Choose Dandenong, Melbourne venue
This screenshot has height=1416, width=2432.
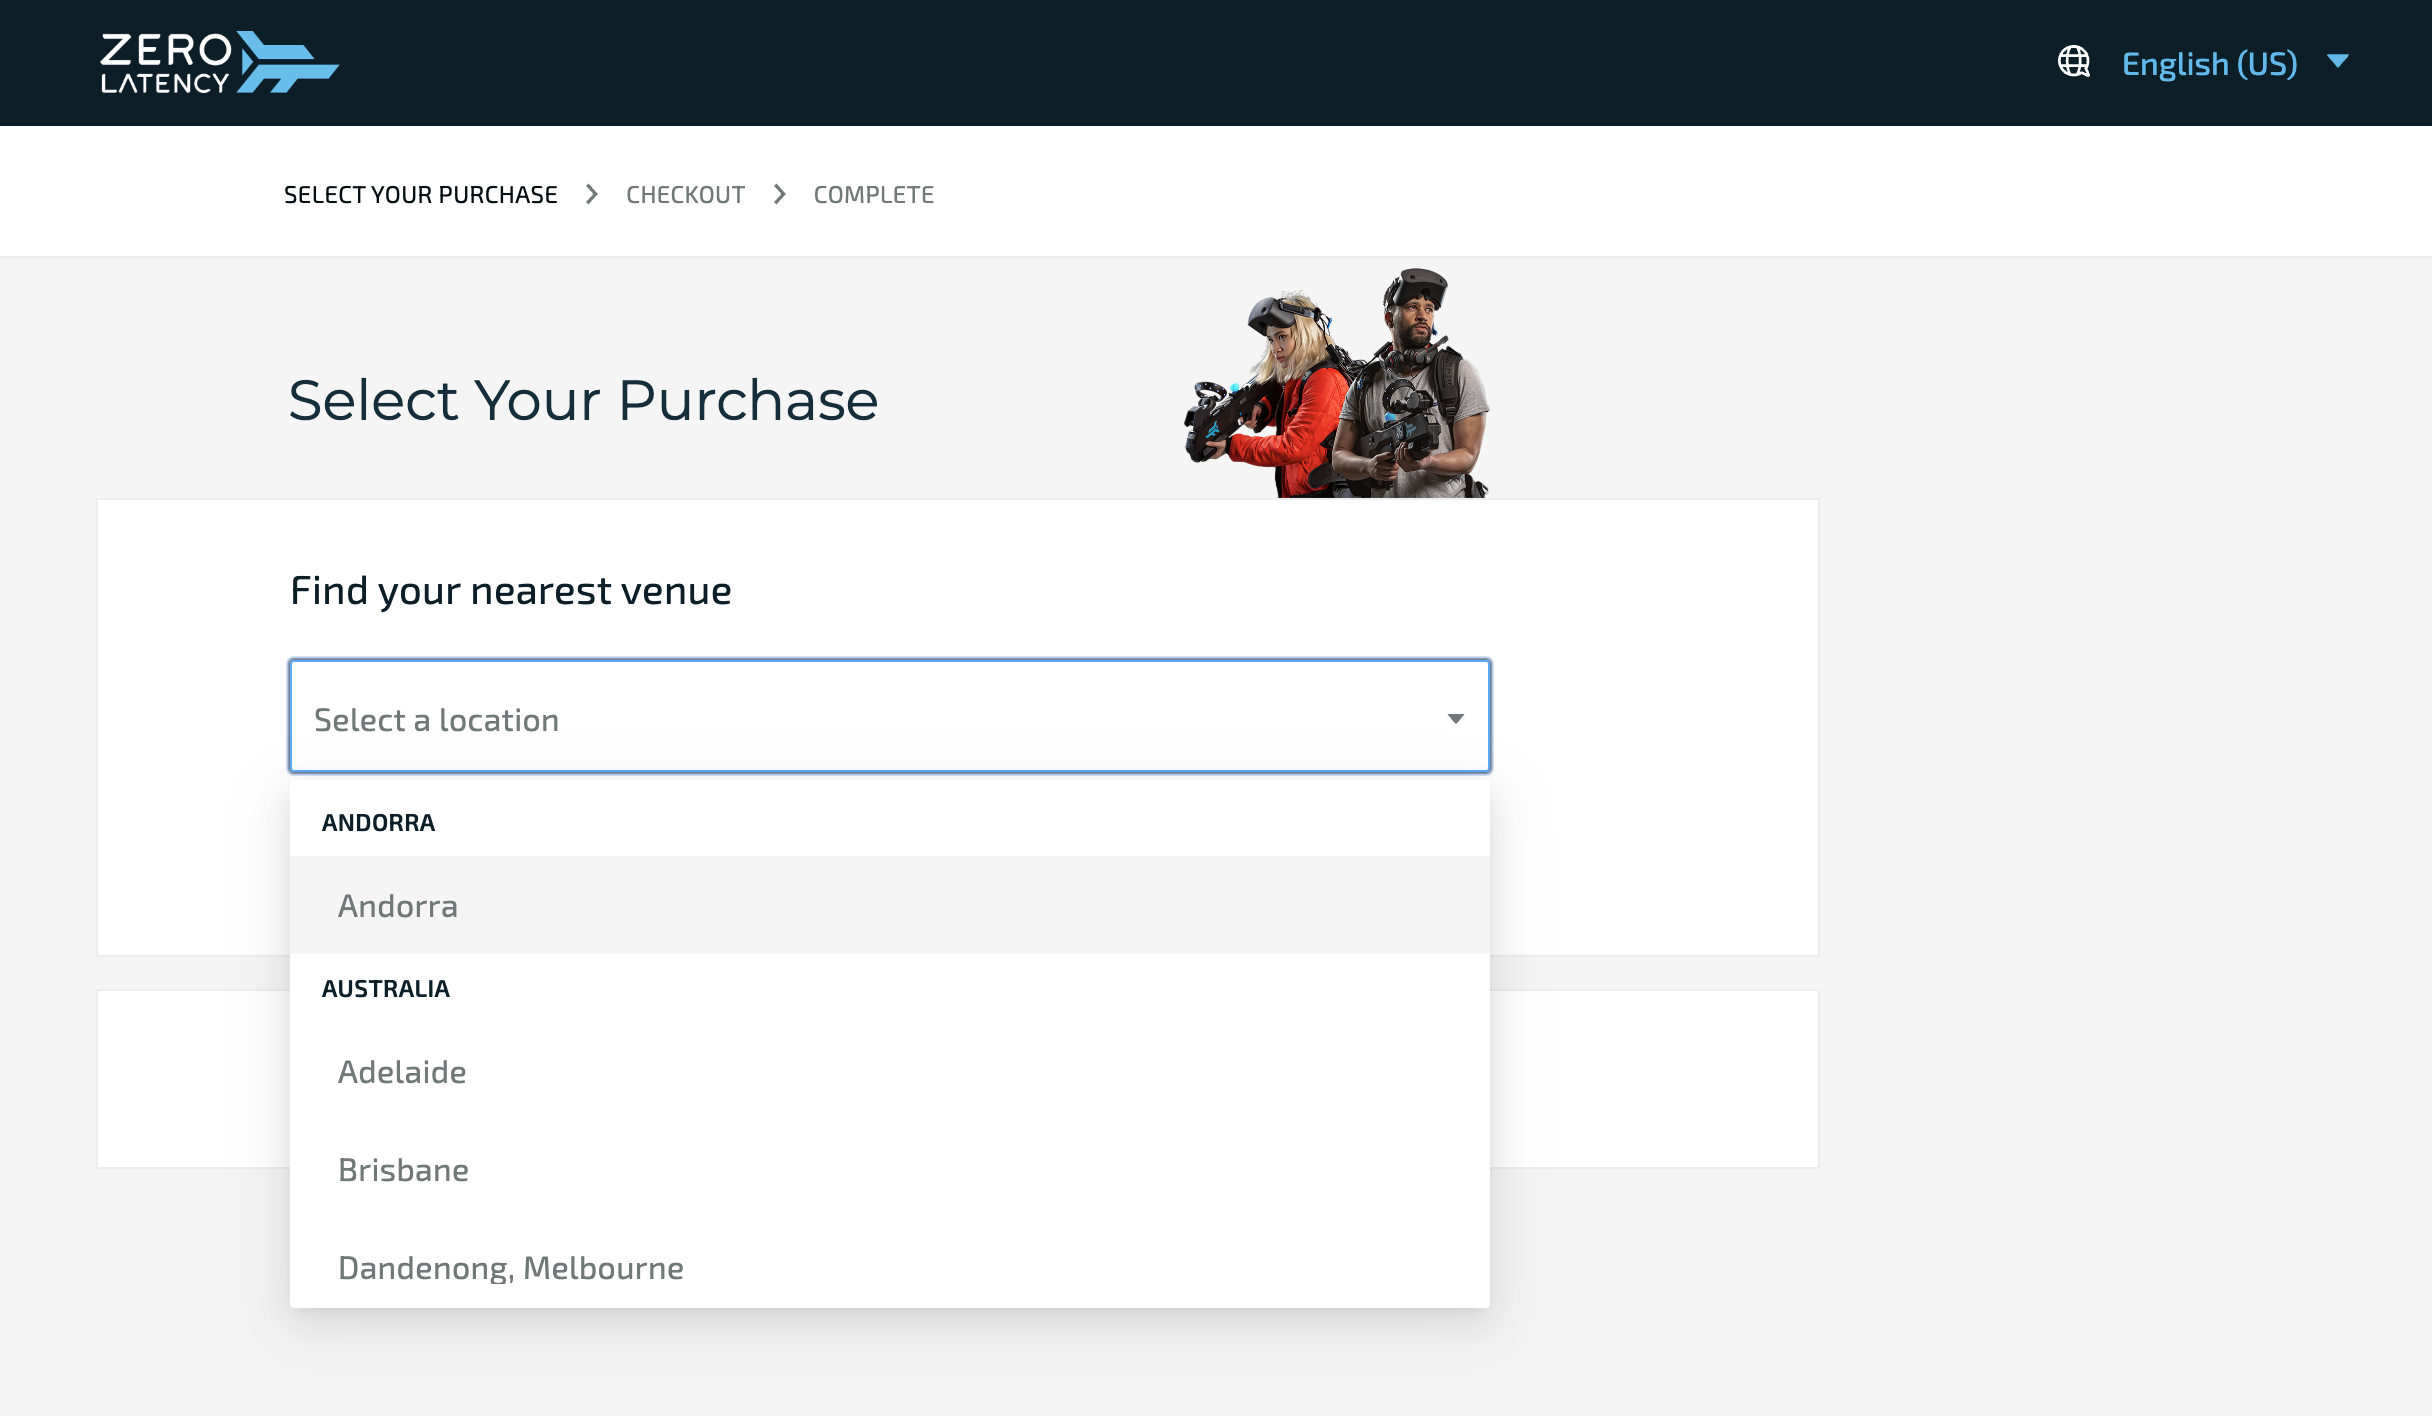(890, 1264)
